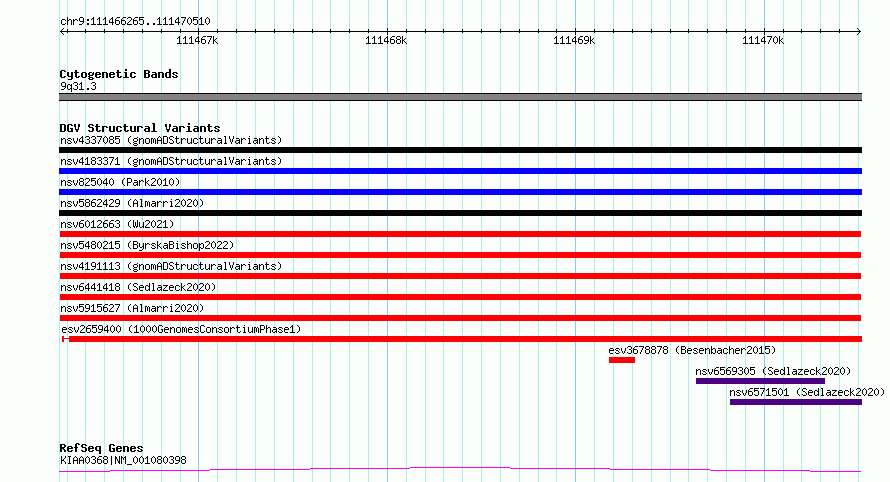This screenshot has height=482, width=890.
Task: Open variant nsv825040 (Park2010) label
Action: [x=120, y=182]
